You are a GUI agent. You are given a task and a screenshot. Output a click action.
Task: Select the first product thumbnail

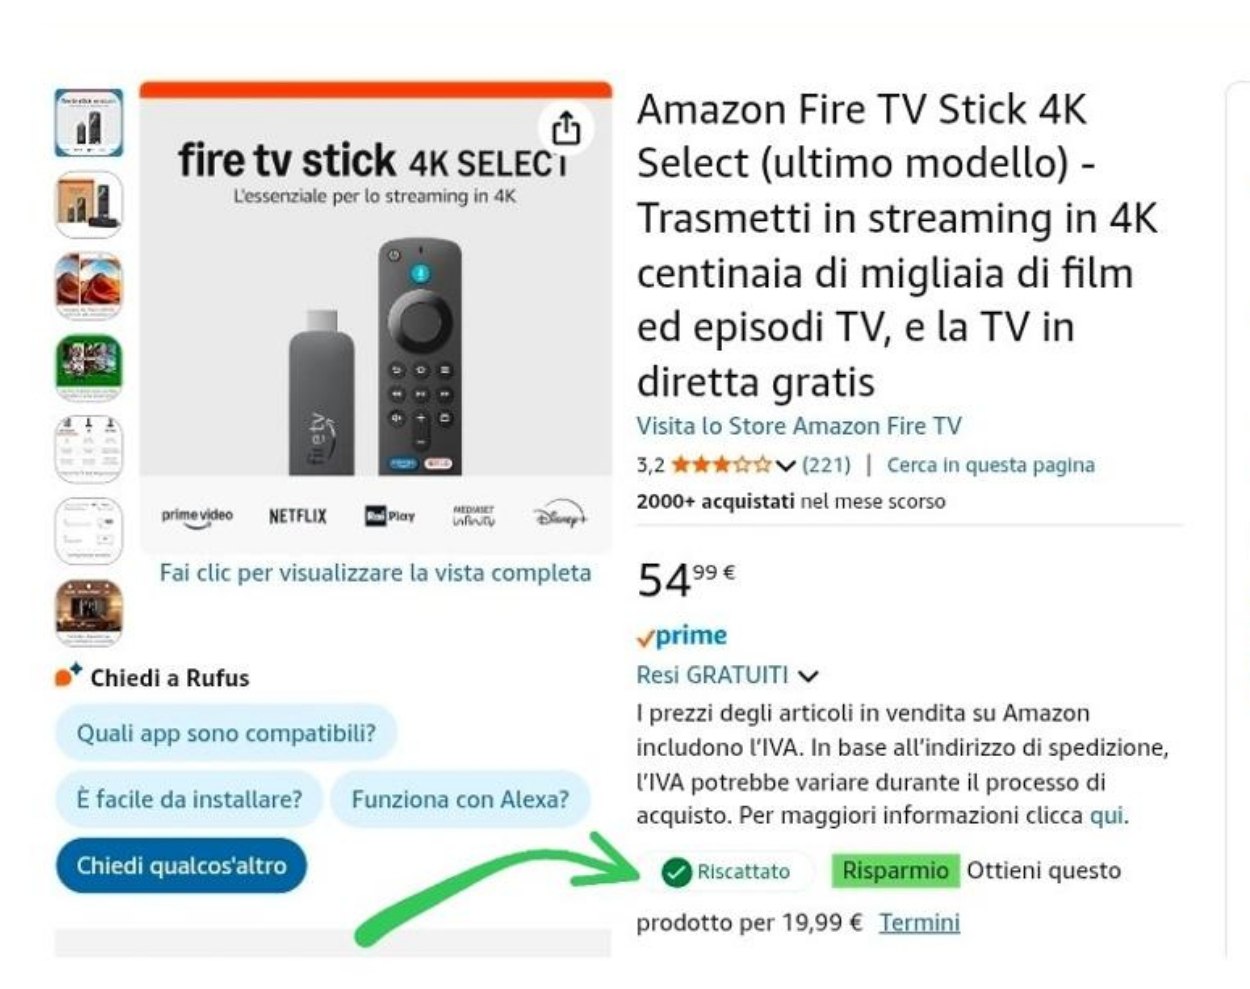tap(88, 122)
